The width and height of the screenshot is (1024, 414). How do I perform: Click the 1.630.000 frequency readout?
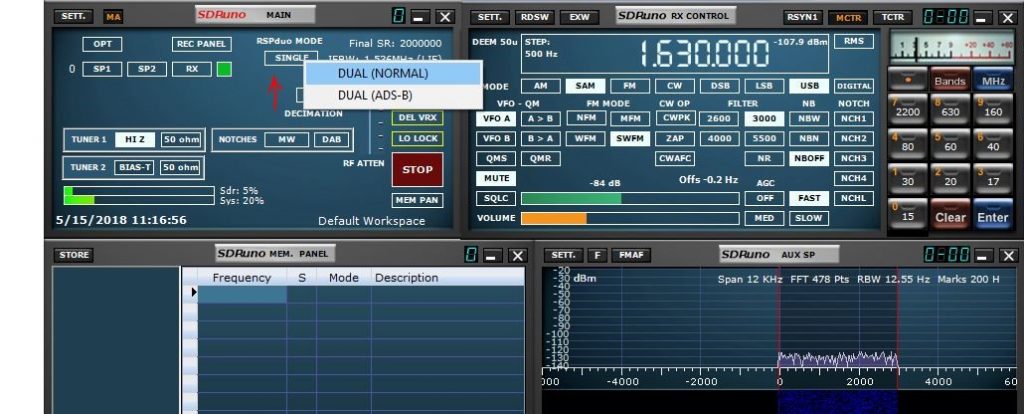704,54
